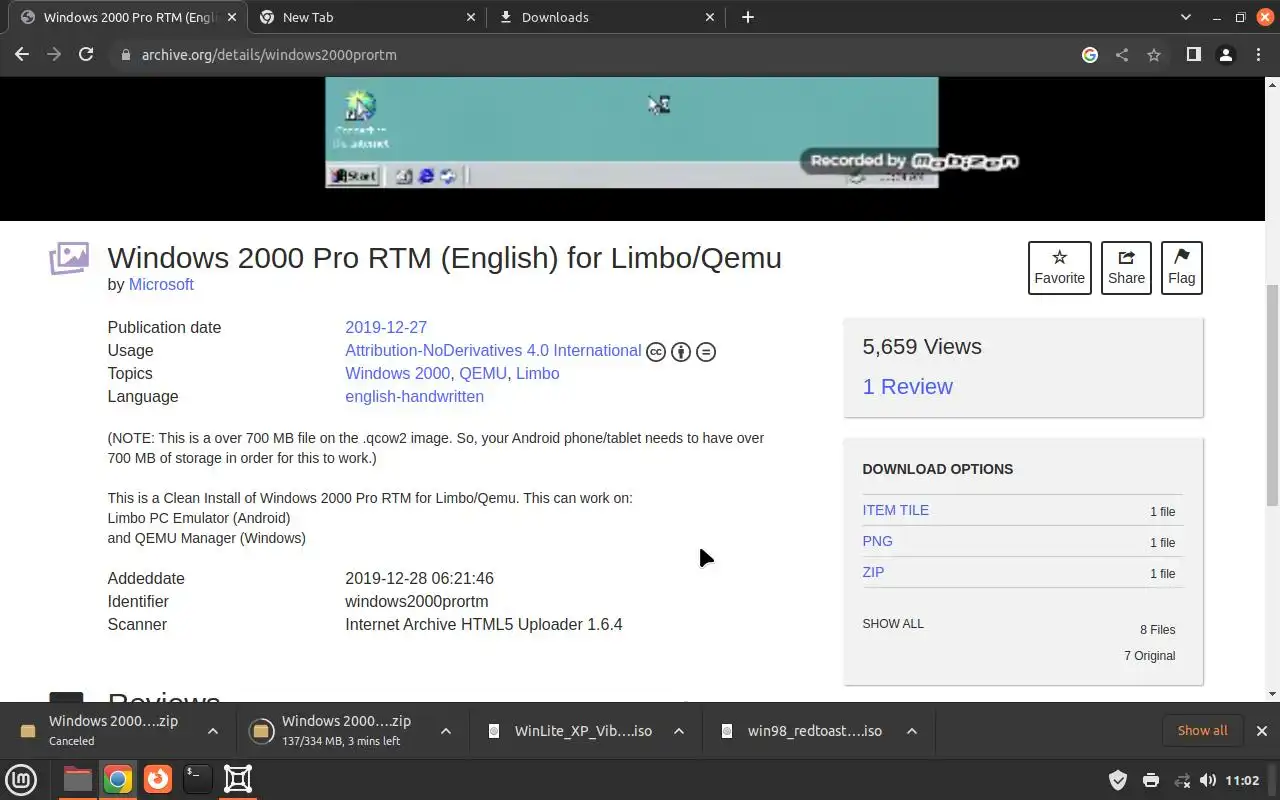The width and height of the screenshot is (1280, 800).
Task: Select the capture-frame app on the taskbar
Action: coord(238,779)
